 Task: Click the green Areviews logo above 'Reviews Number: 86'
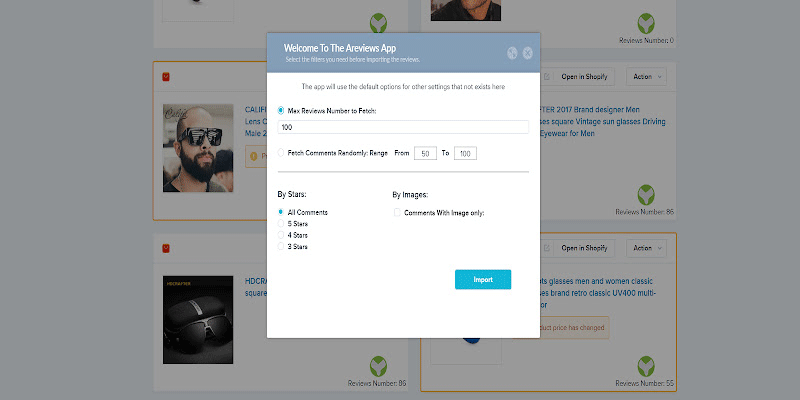coord(647,194)
